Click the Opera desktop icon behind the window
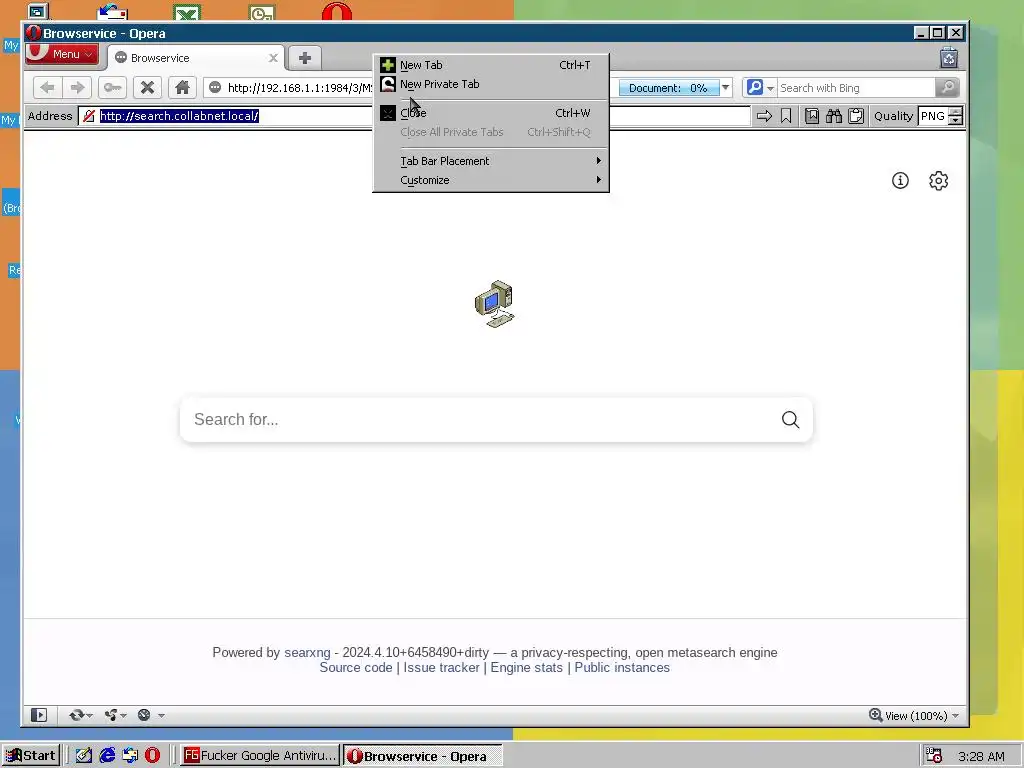Viewport: 1024px width, 768px height. pos(337,11)
